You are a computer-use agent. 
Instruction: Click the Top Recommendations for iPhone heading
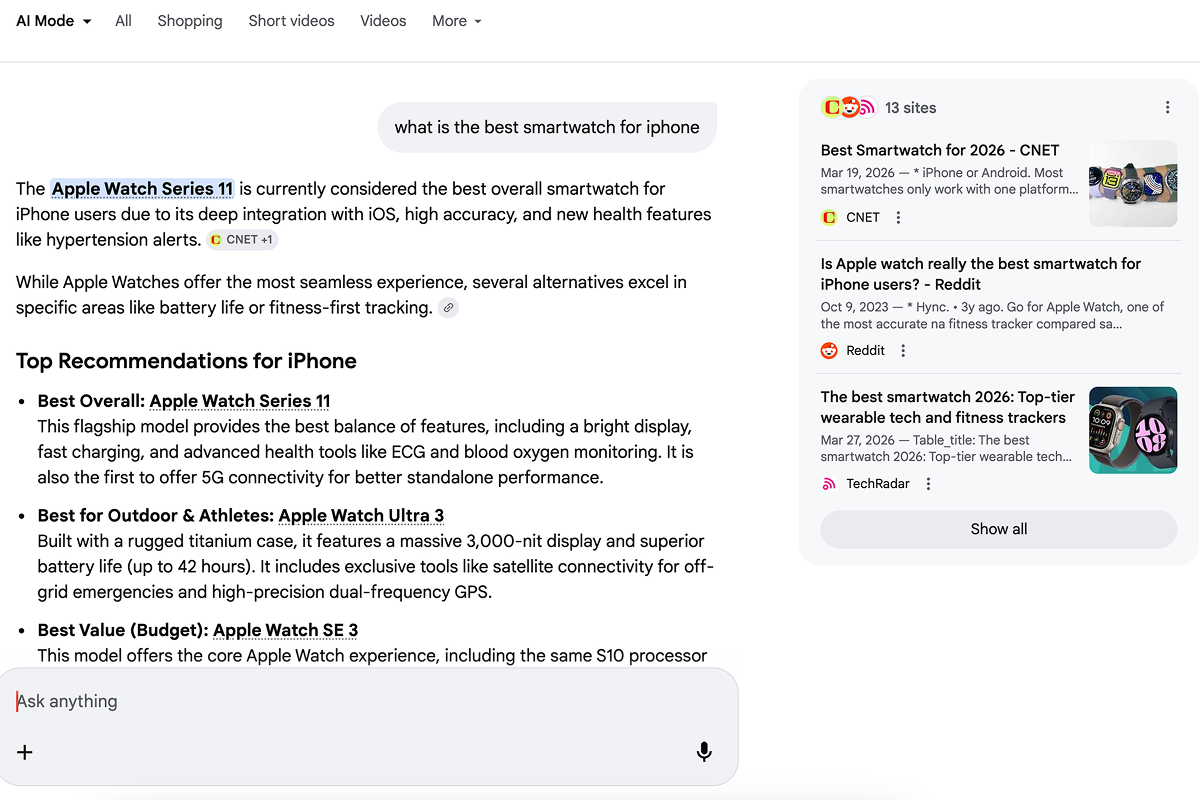[x=186, y=361]
